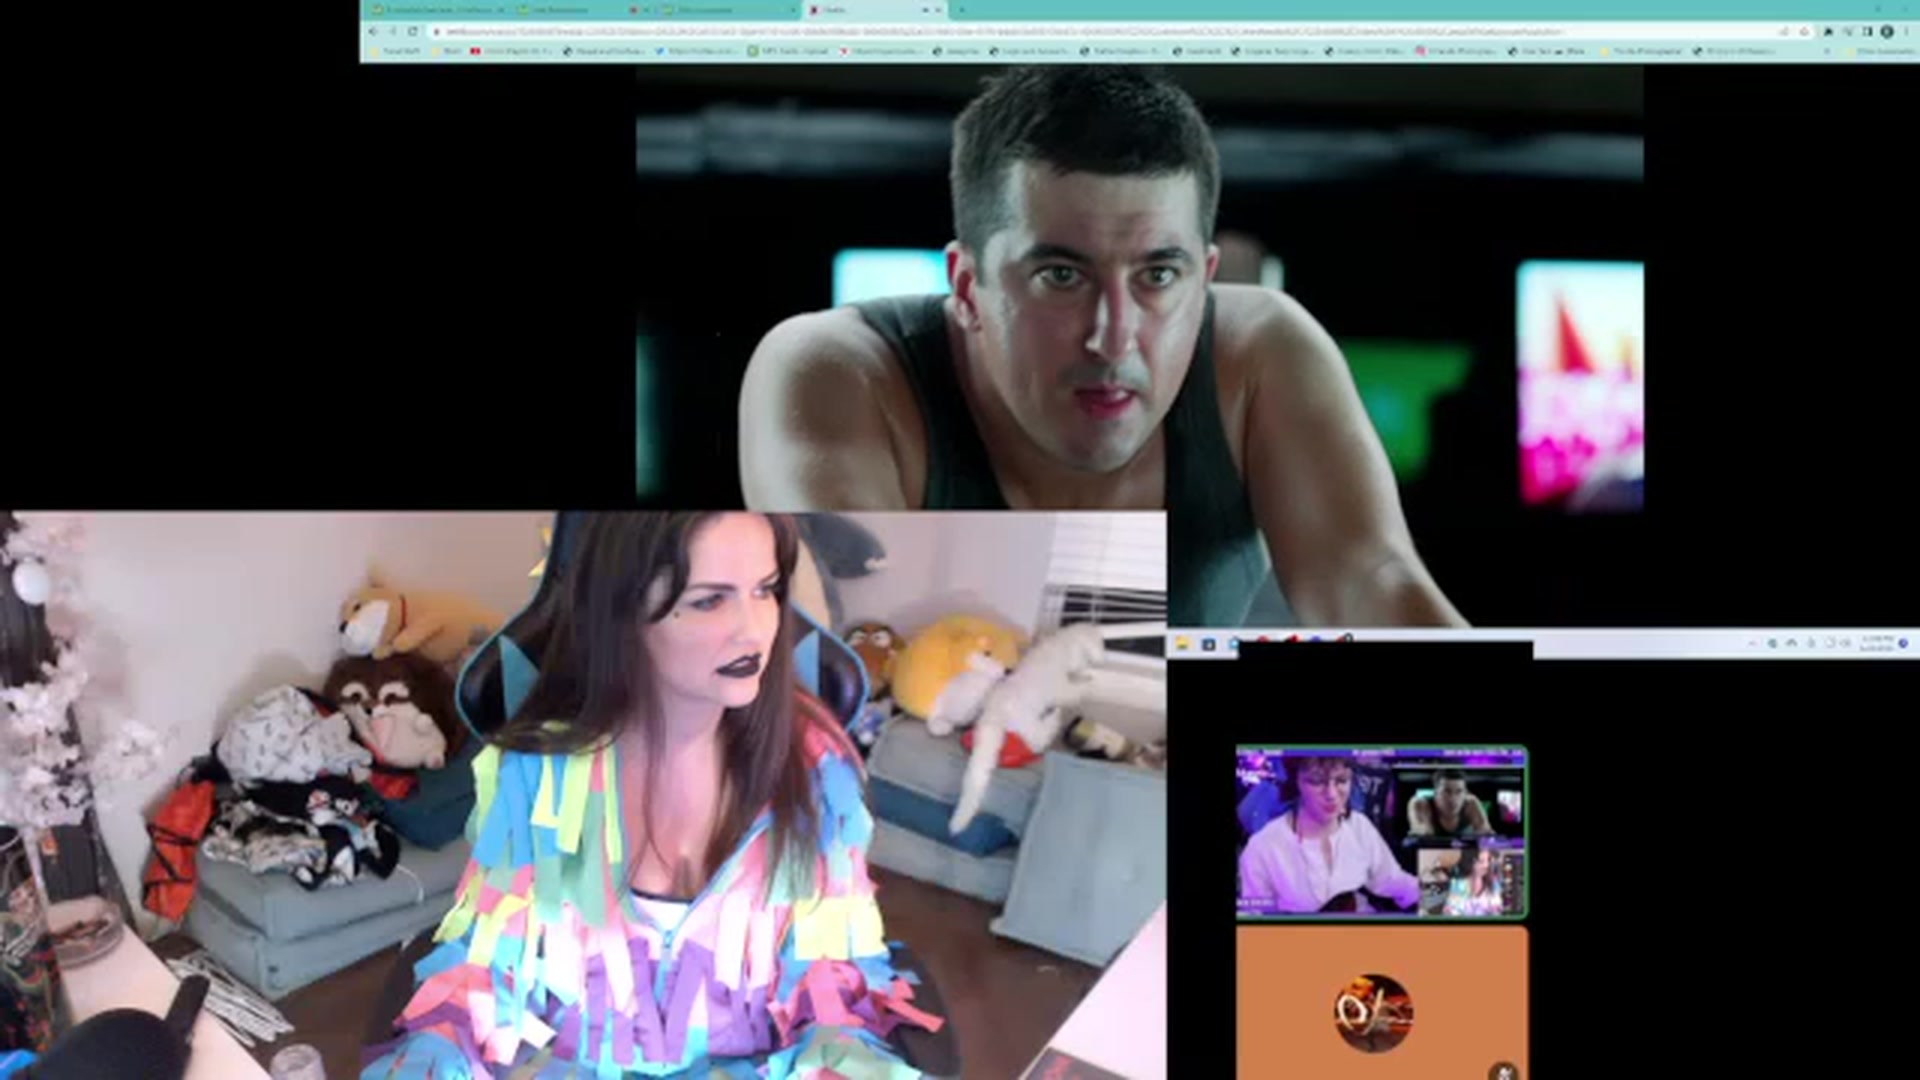
Task: Open the first bookmark folder in the bookmarks bar
Action: [x=397, y=51]
